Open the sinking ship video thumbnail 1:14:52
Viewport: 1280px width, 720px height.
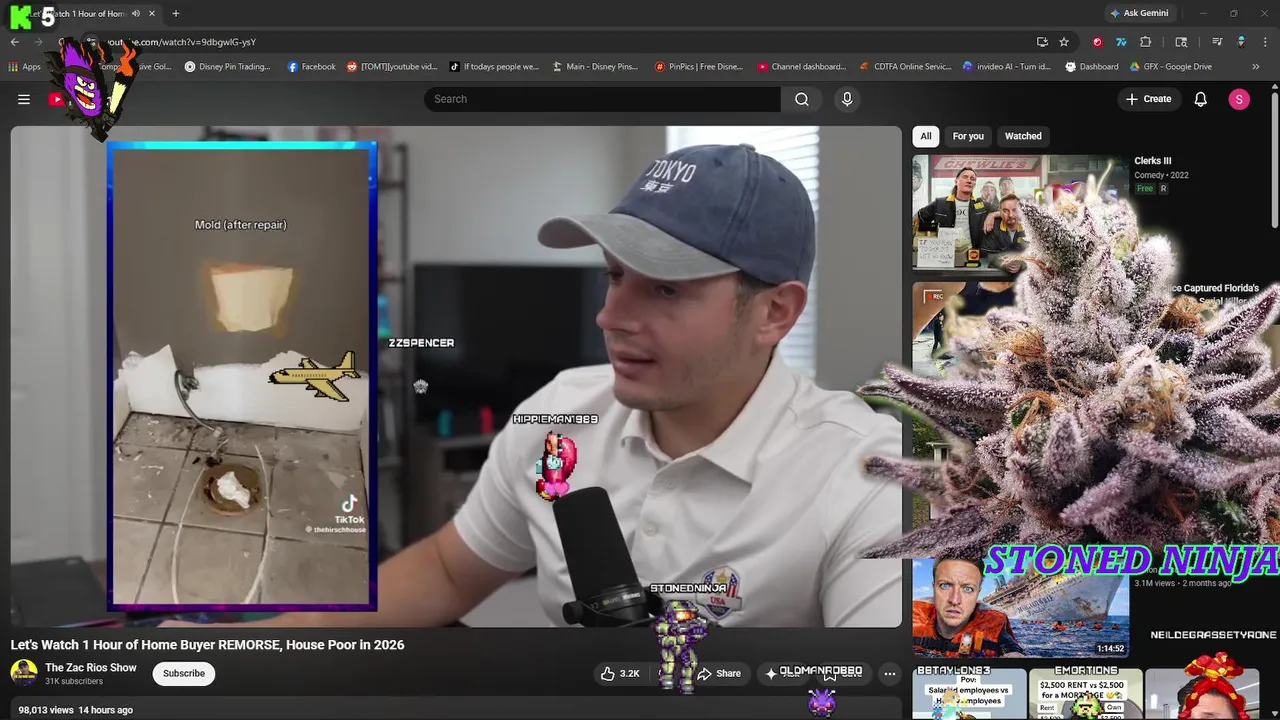click(x=1020, y=607)
